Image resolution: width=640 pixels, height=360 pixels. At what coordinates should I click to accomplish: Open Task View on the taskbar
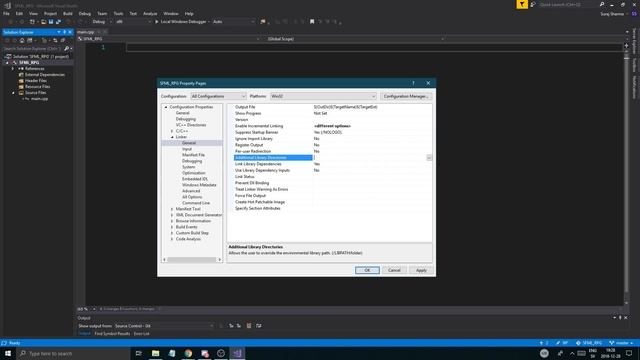(x=138, y=353)
